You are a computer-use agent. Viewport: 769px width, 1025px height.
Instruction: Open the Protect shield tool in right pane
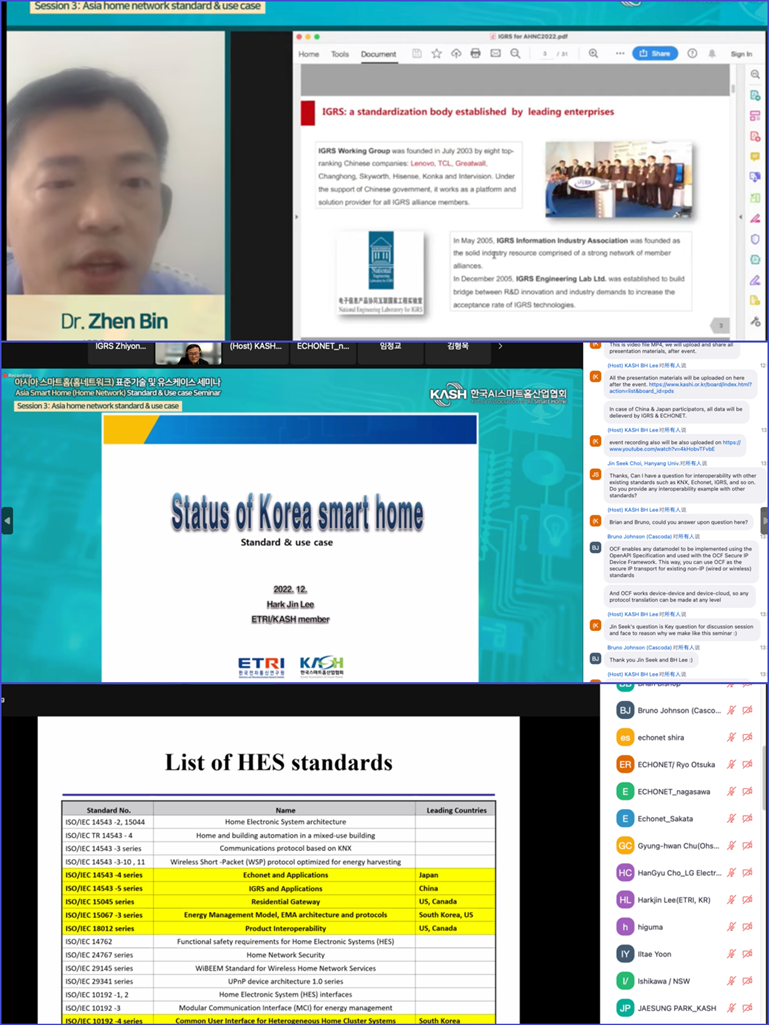click(755, 239)
